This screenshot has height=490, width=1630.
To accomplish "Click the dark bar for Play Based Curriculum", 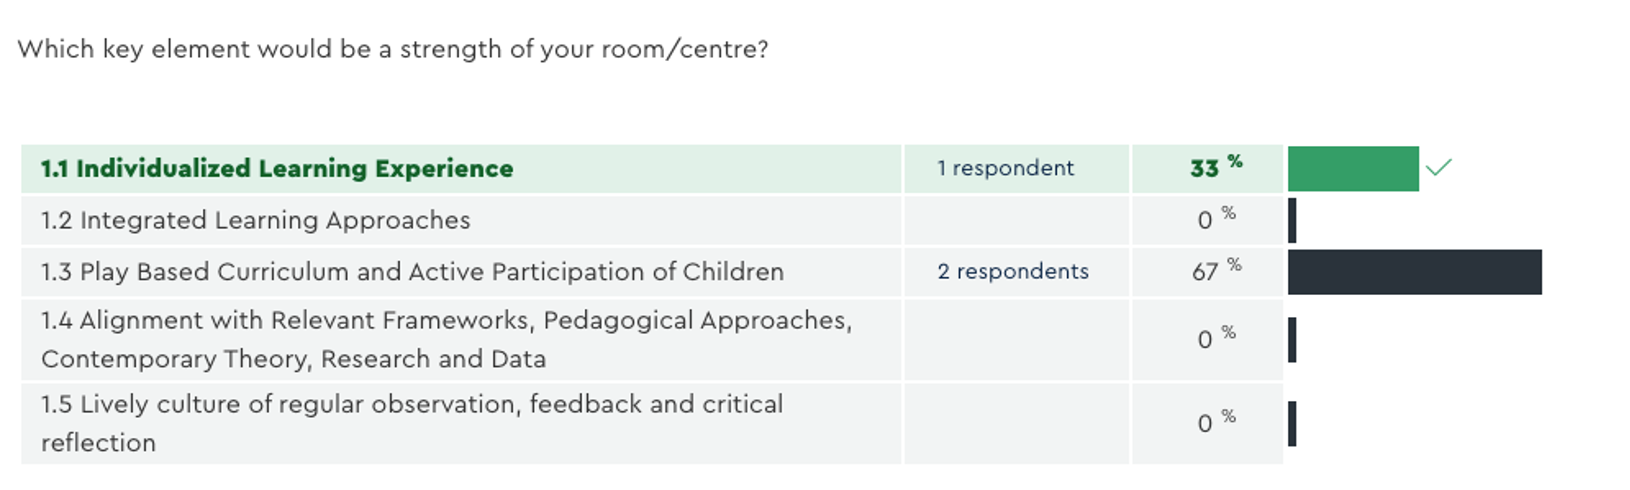I will click(1414, 272).
